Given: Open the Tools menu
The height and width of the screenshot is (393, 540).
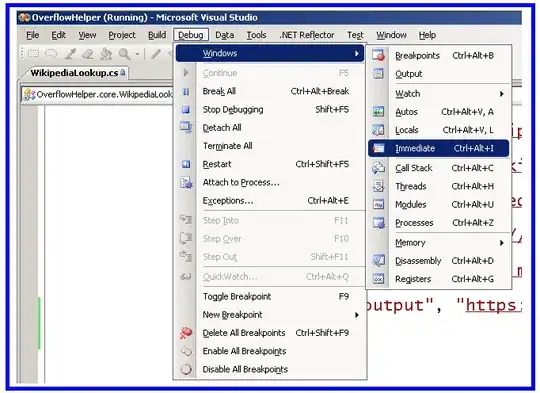Looking at the screenshot, I should [257, 35].
